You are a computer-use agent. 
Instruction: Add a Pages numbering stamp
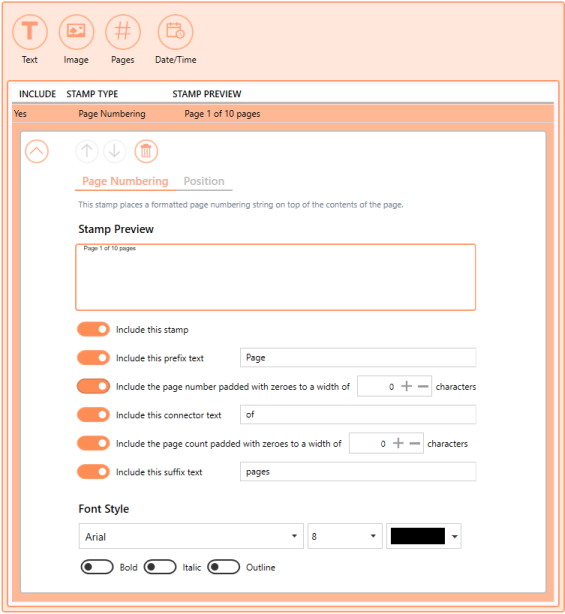click(x=123, y=32)
